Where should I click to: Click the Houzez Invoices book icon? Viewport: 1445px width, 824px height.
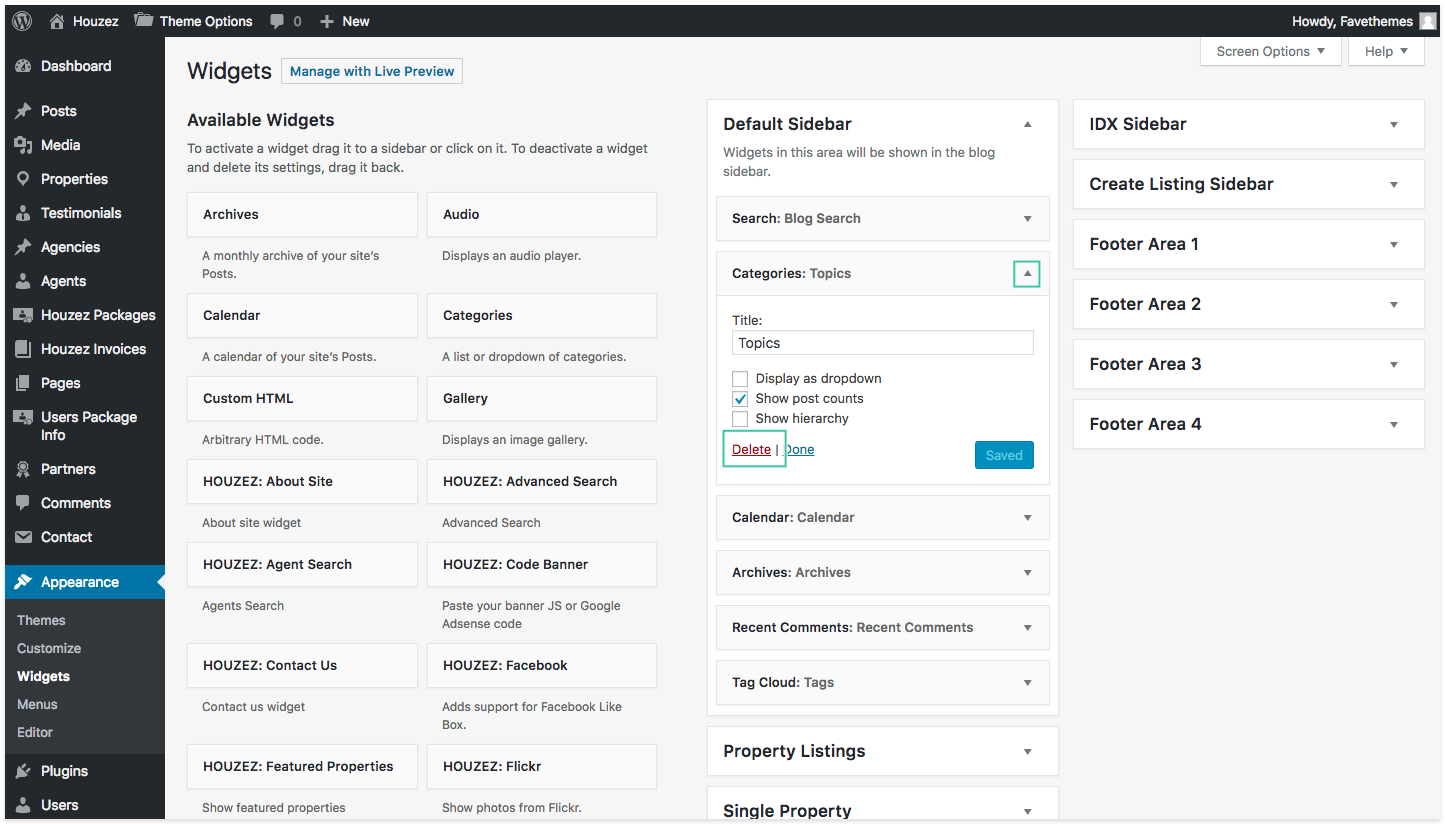[23, 349]
